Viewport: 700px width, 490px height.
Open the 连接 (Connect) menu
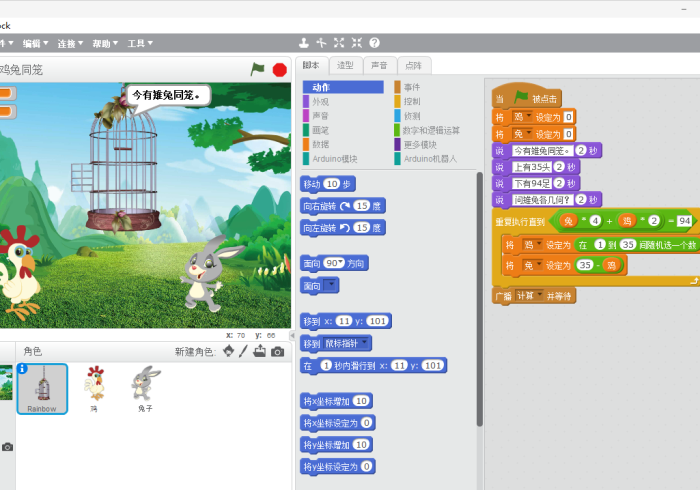tap(70, 43)
